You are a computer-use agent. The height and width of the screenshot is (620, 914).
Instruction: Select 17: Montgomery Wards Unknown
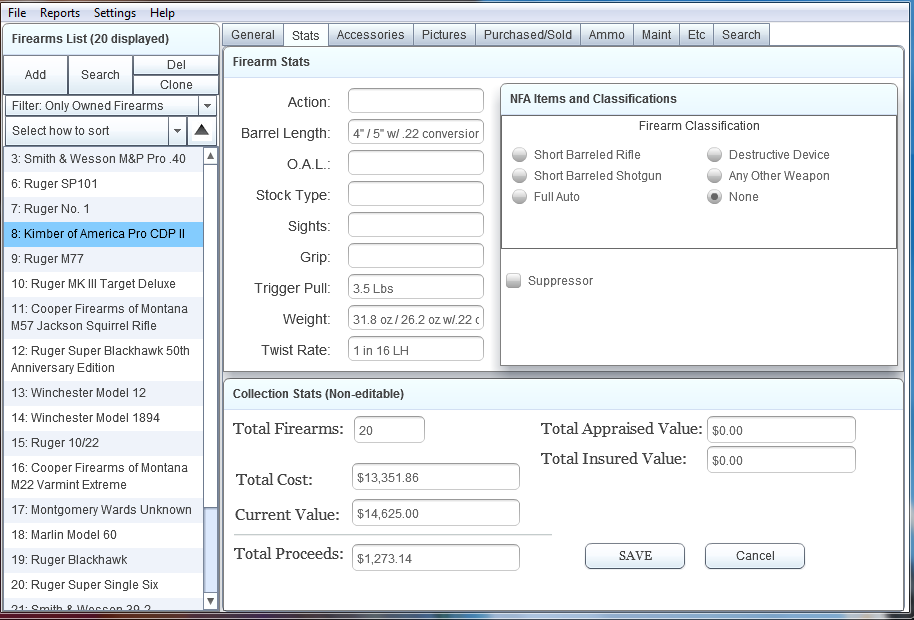coord(104,510)
